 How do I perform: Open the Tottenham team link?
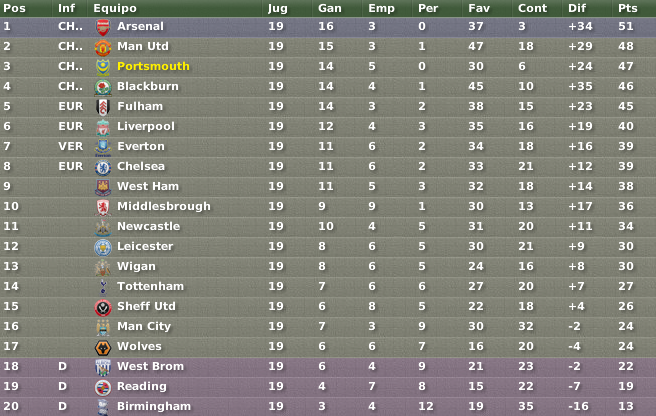pyautogui.click(x=150, y=286)
